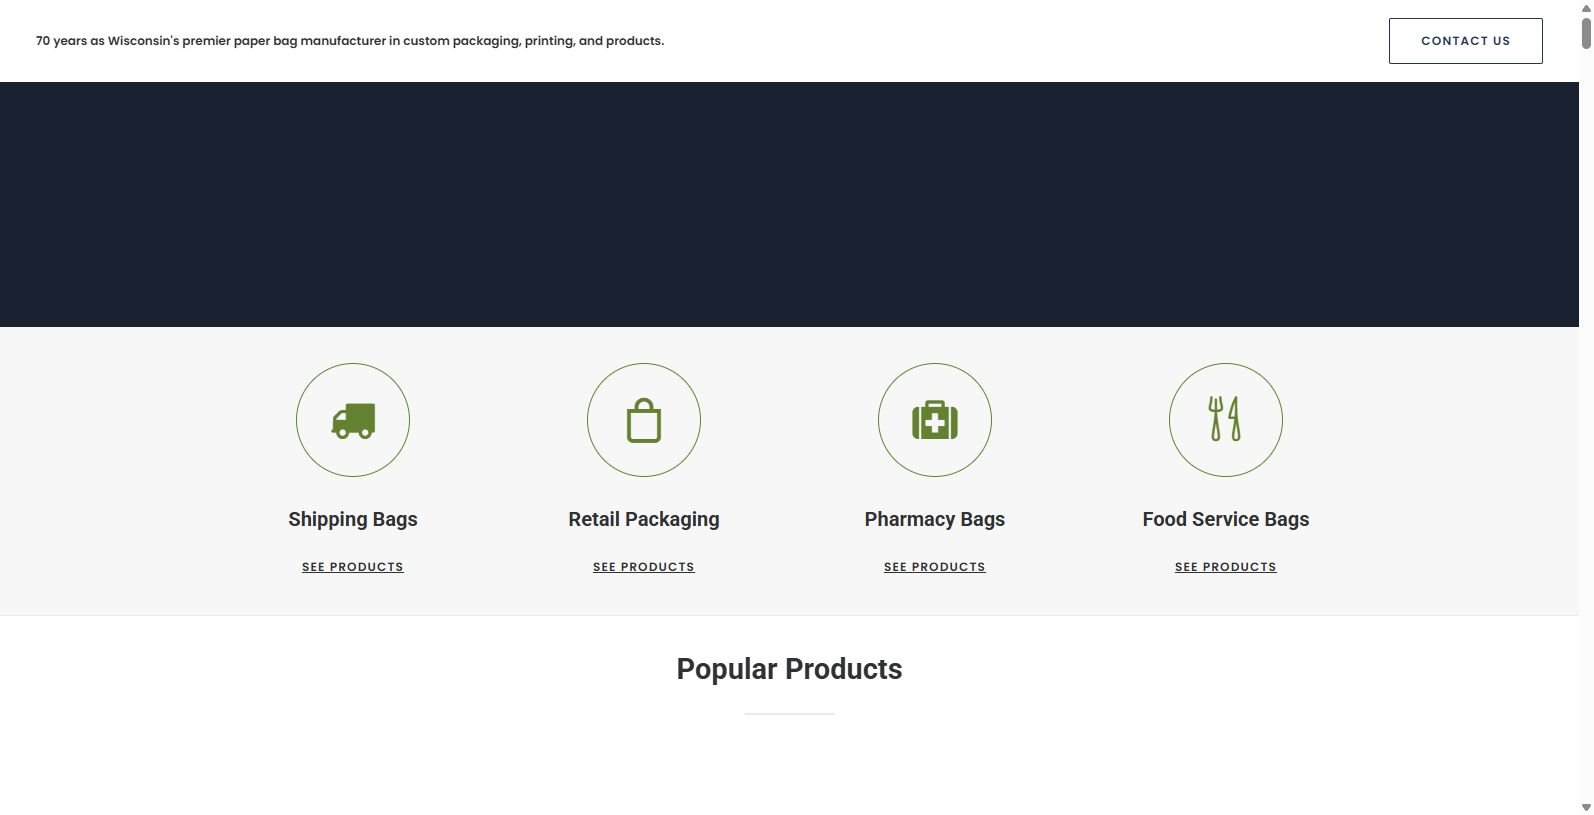See products under Shipping Bags
Image resolution: width=1594 pixels, height=815 pixels.
[353, 567]
